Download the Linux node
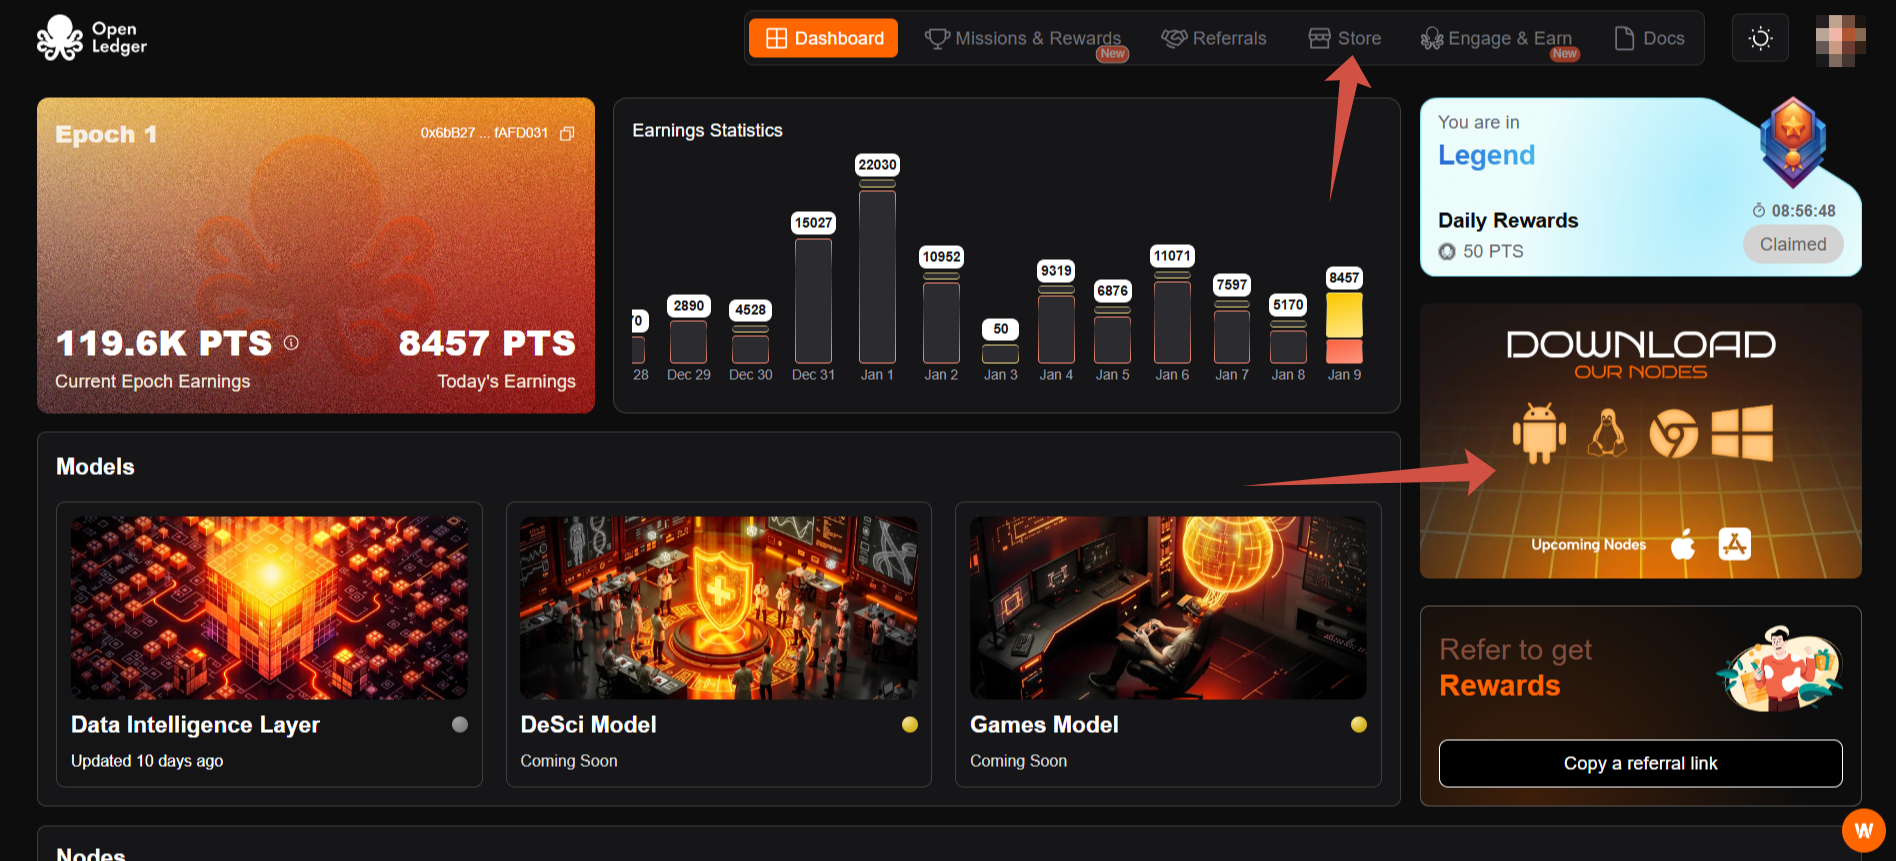 coord(1607,434)
